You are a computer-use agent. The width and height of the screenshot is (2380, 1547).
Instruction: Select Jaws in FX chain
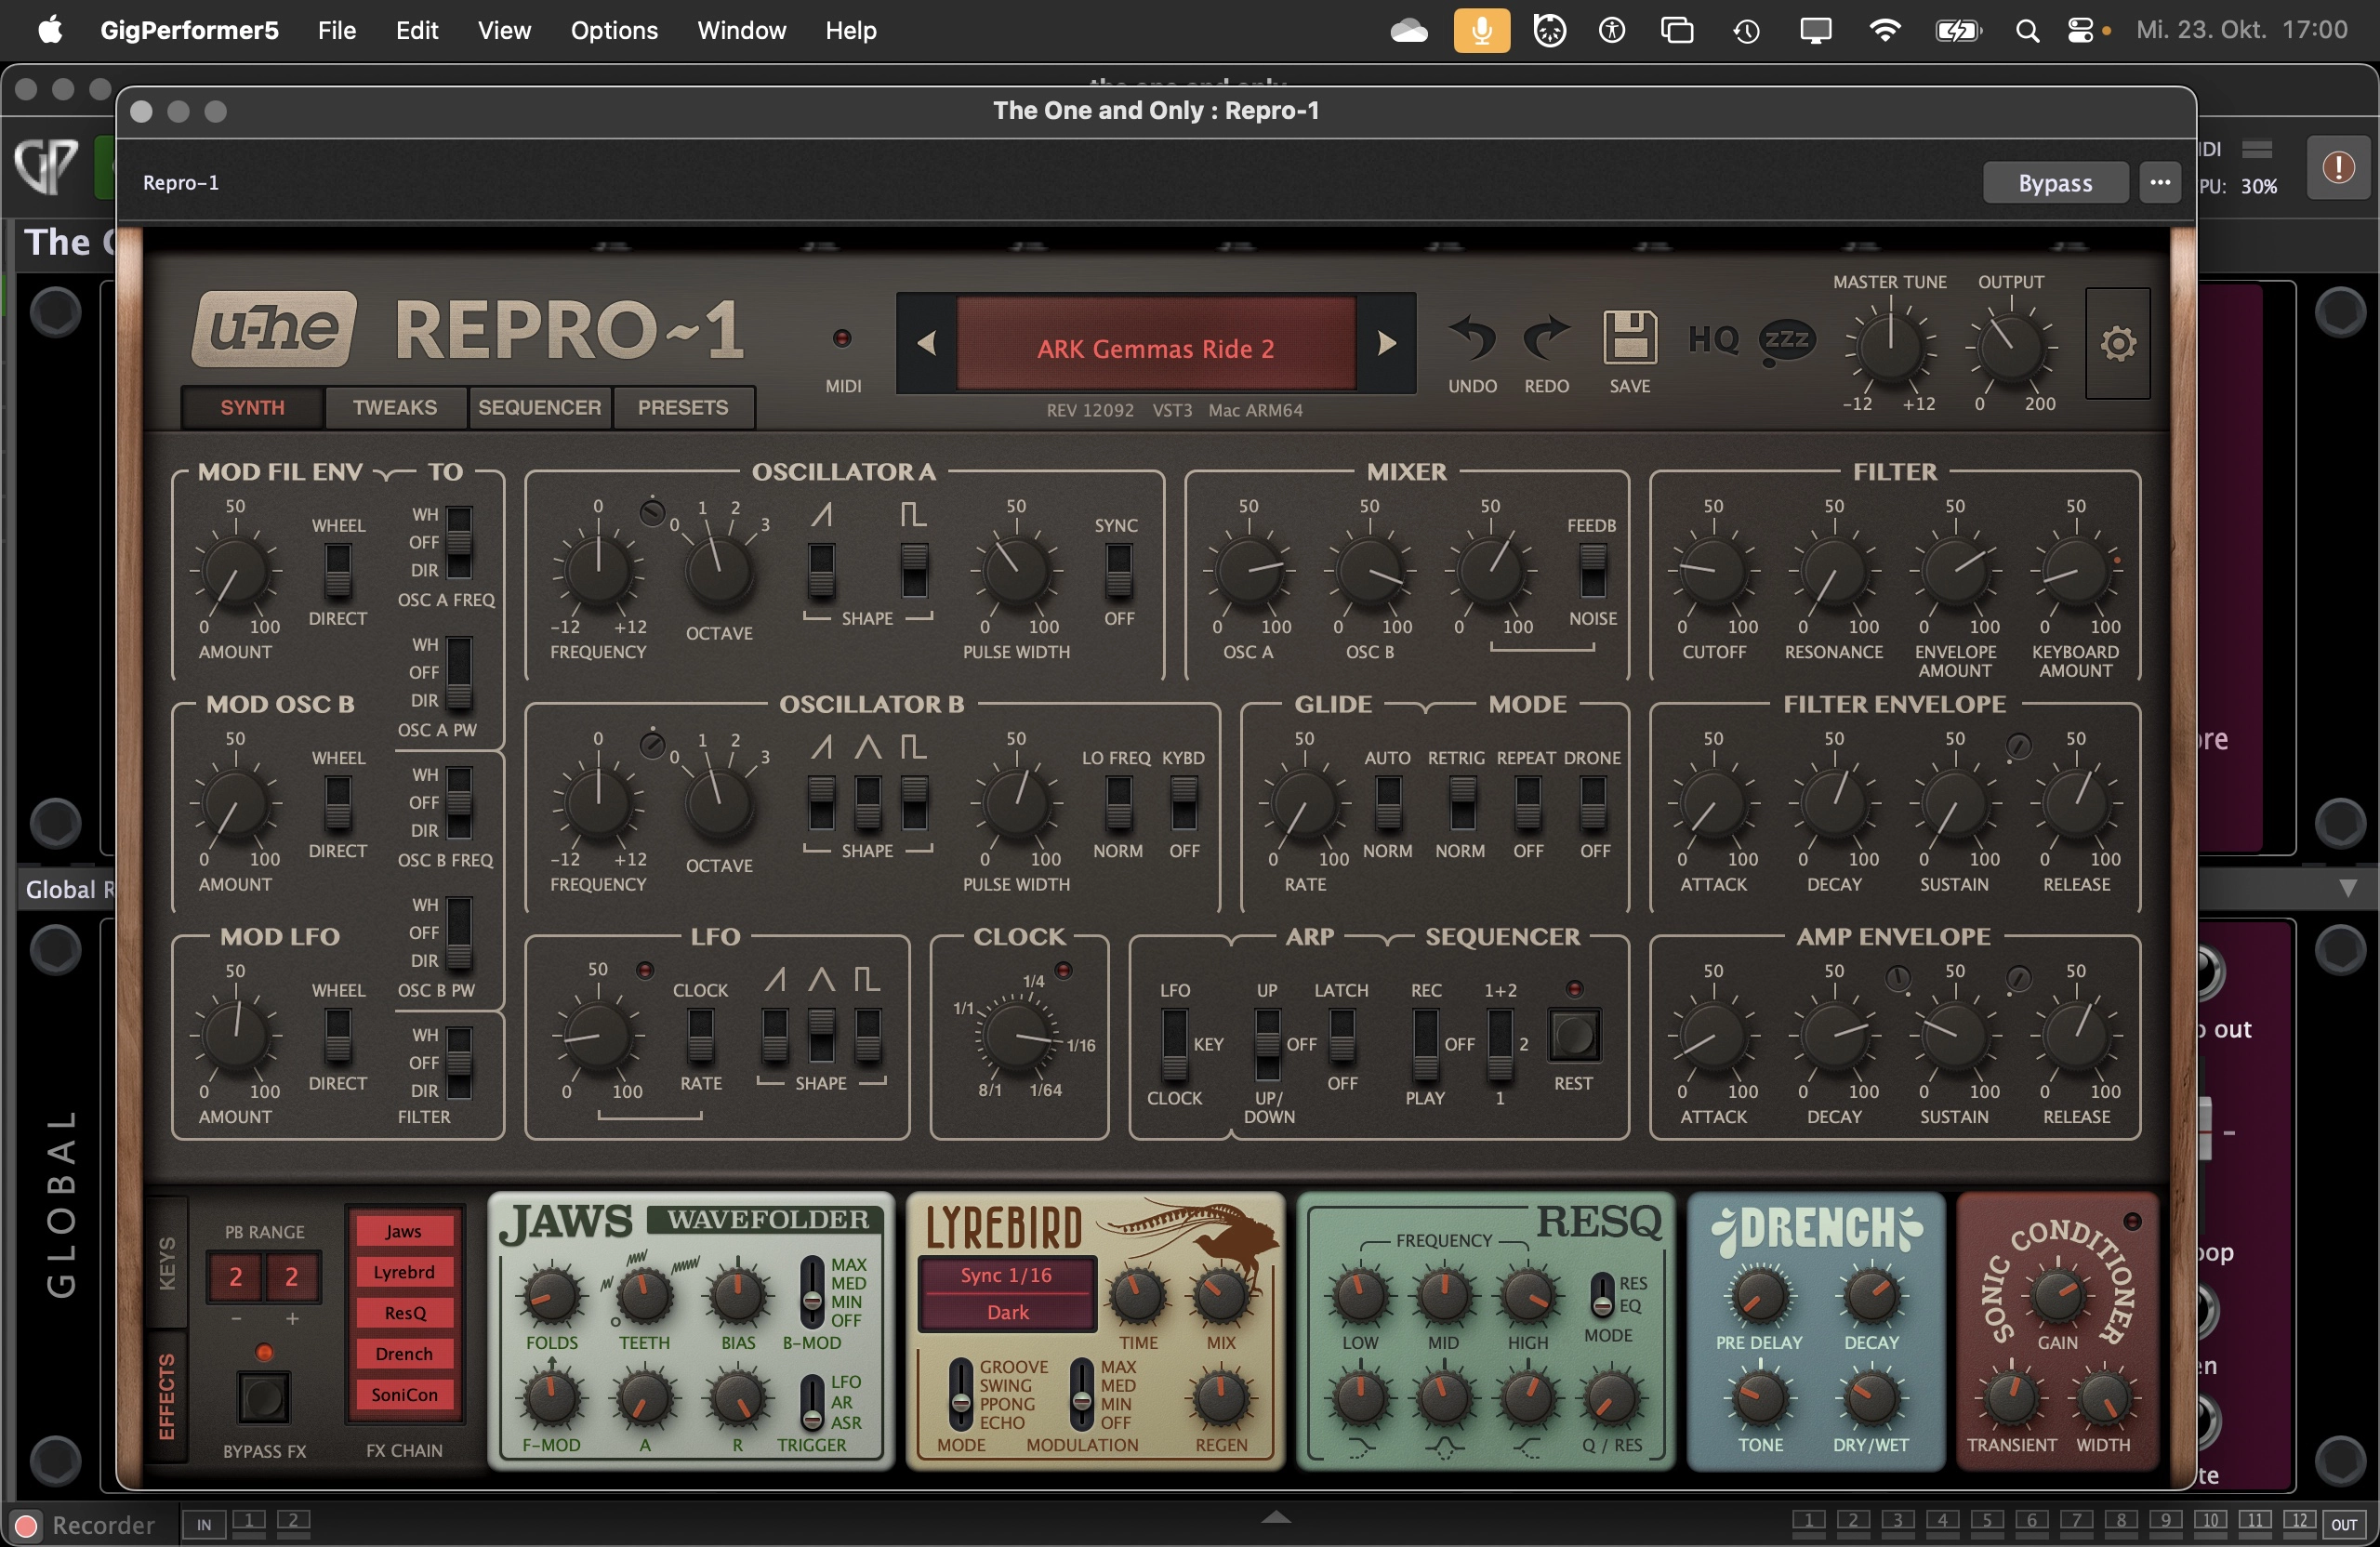click(404, 1231)
